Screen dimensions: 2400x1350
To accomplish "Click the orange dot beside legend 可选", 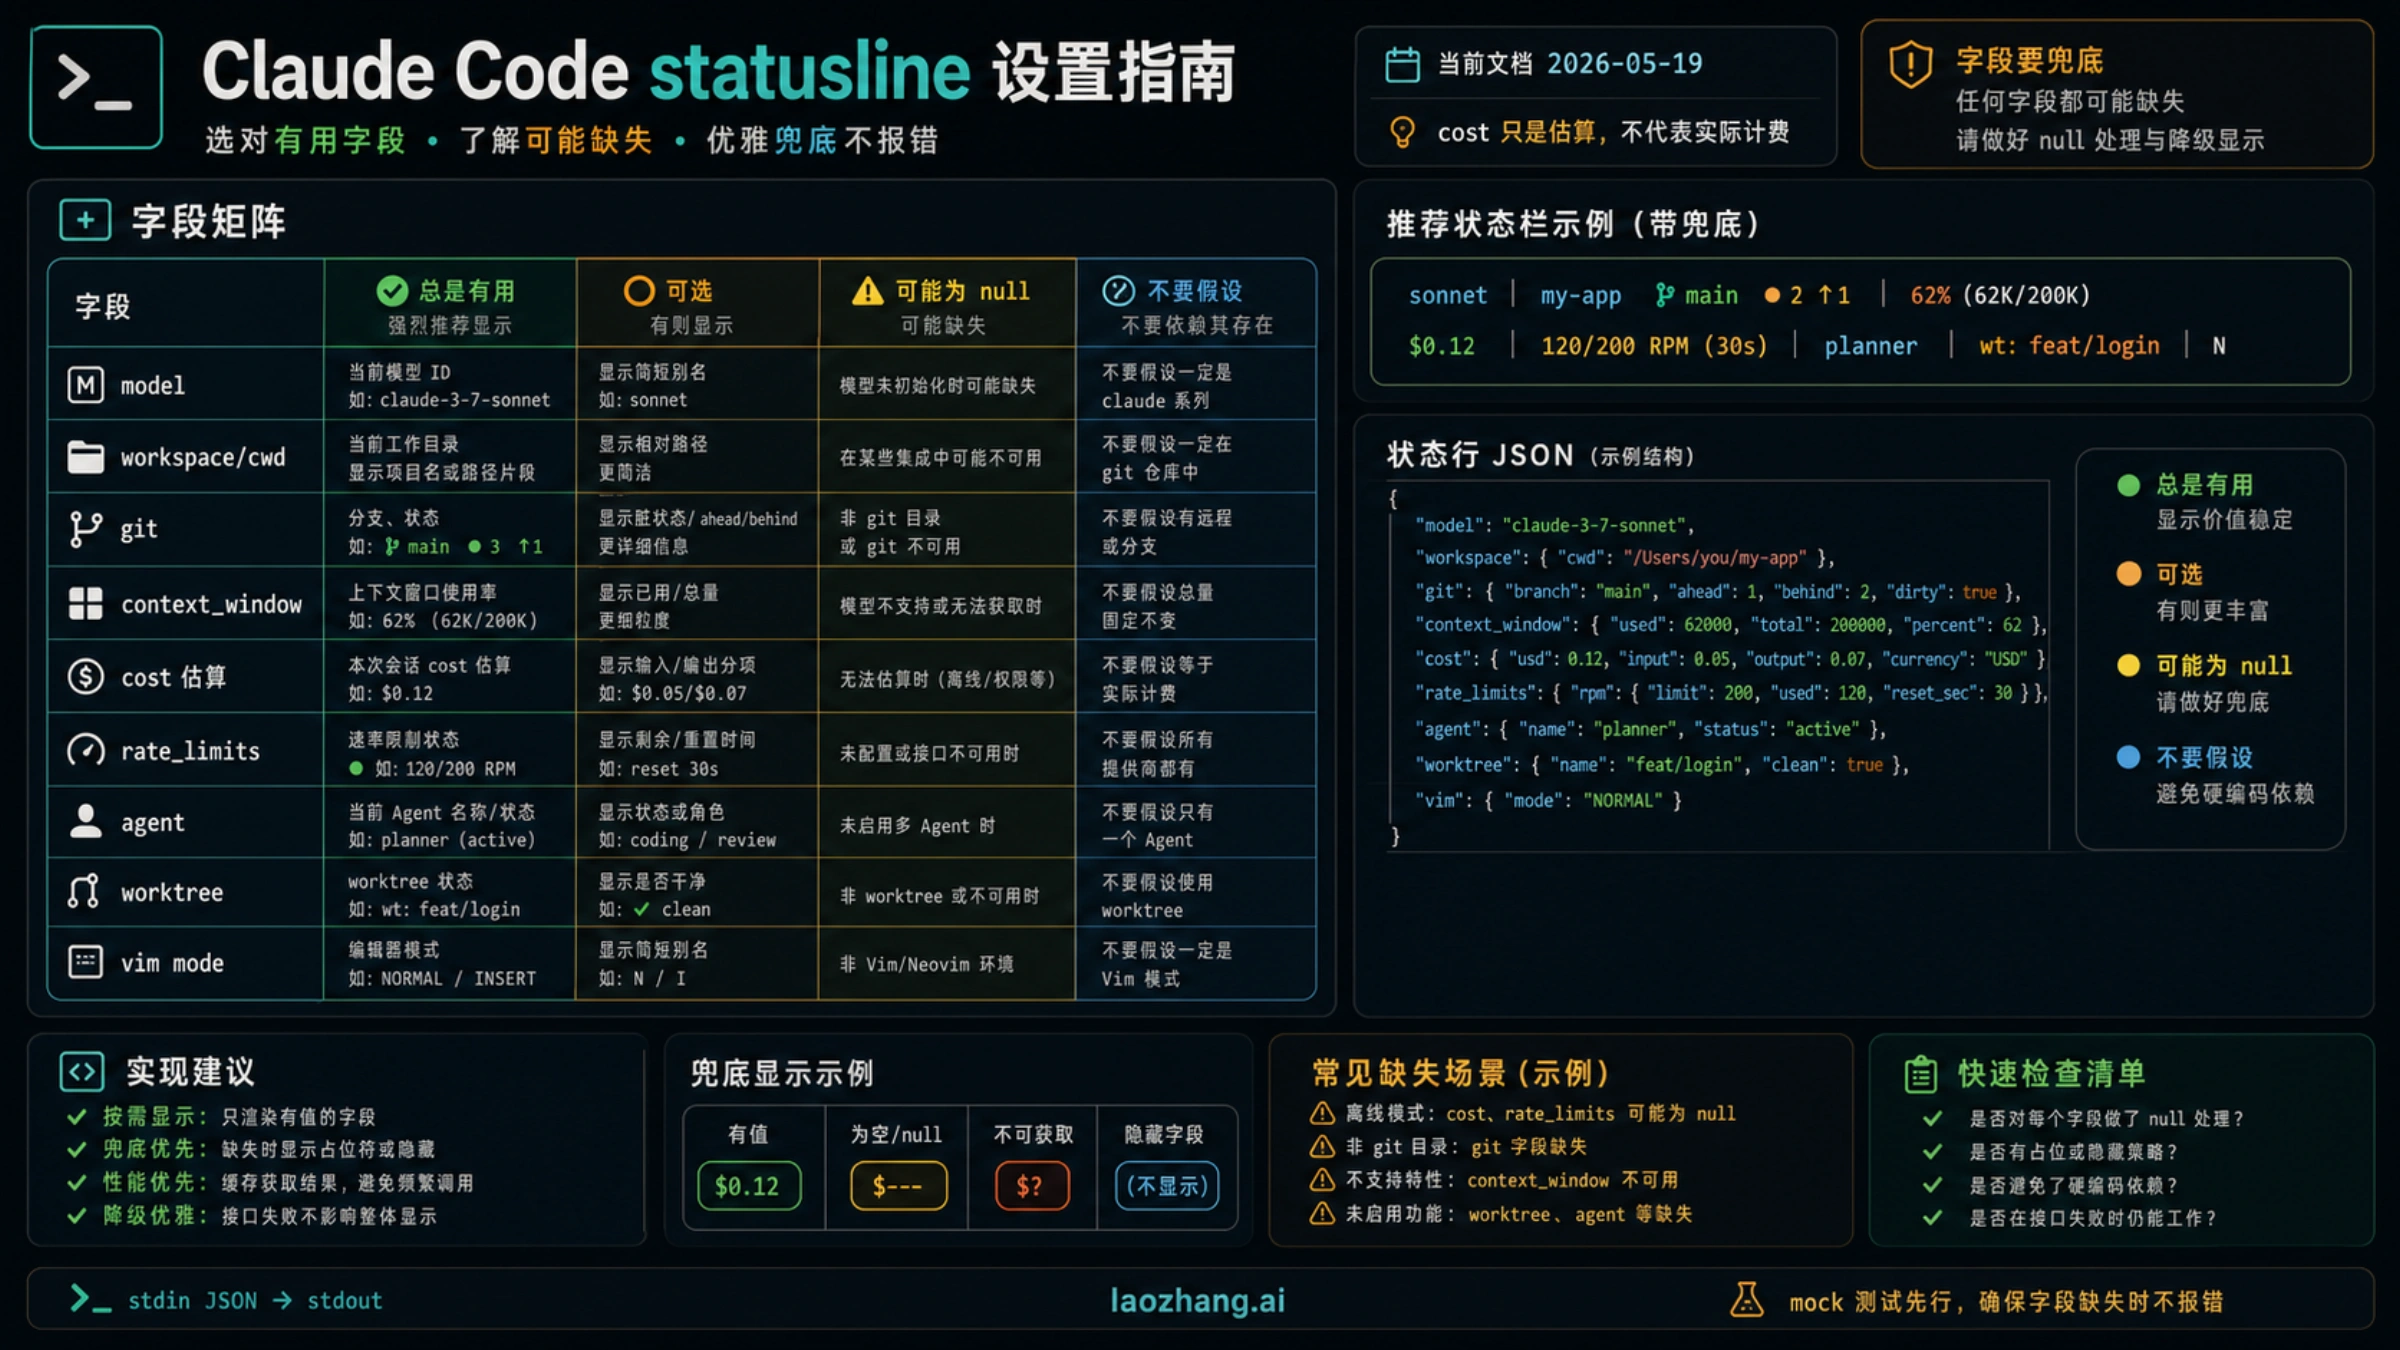I will [2128, 574].
